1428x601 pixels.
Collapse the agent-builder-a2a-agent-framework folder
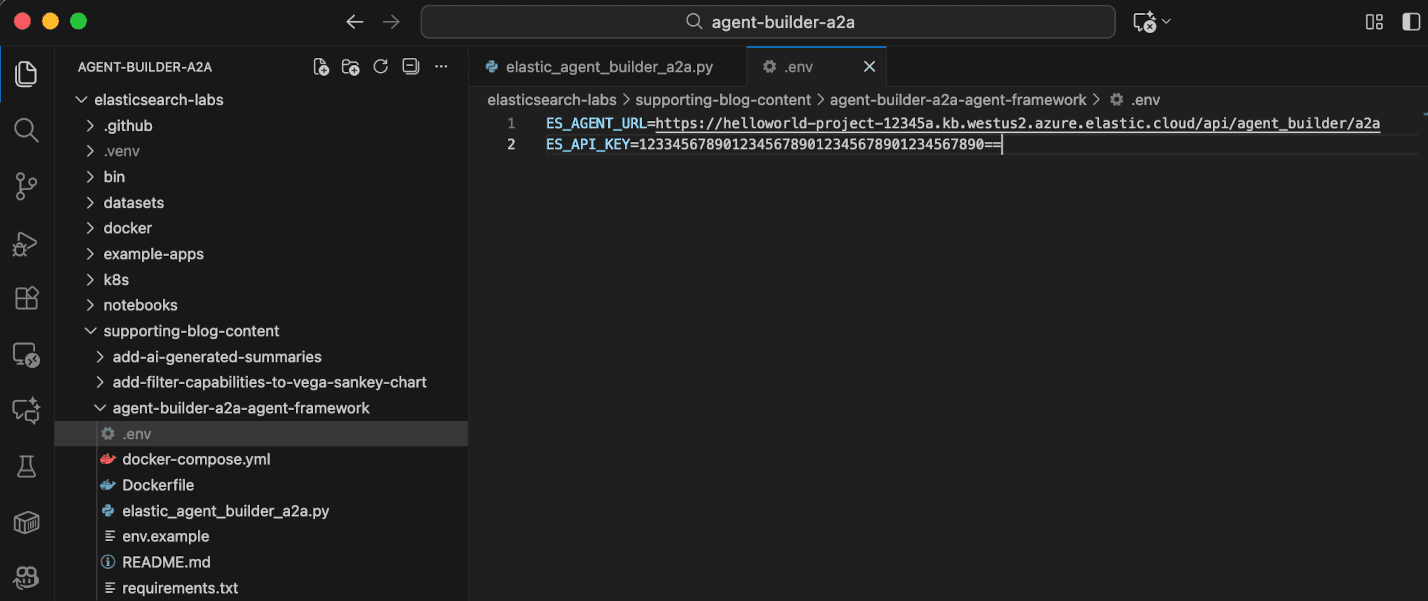pyautogui.click(x=240, y=408)
